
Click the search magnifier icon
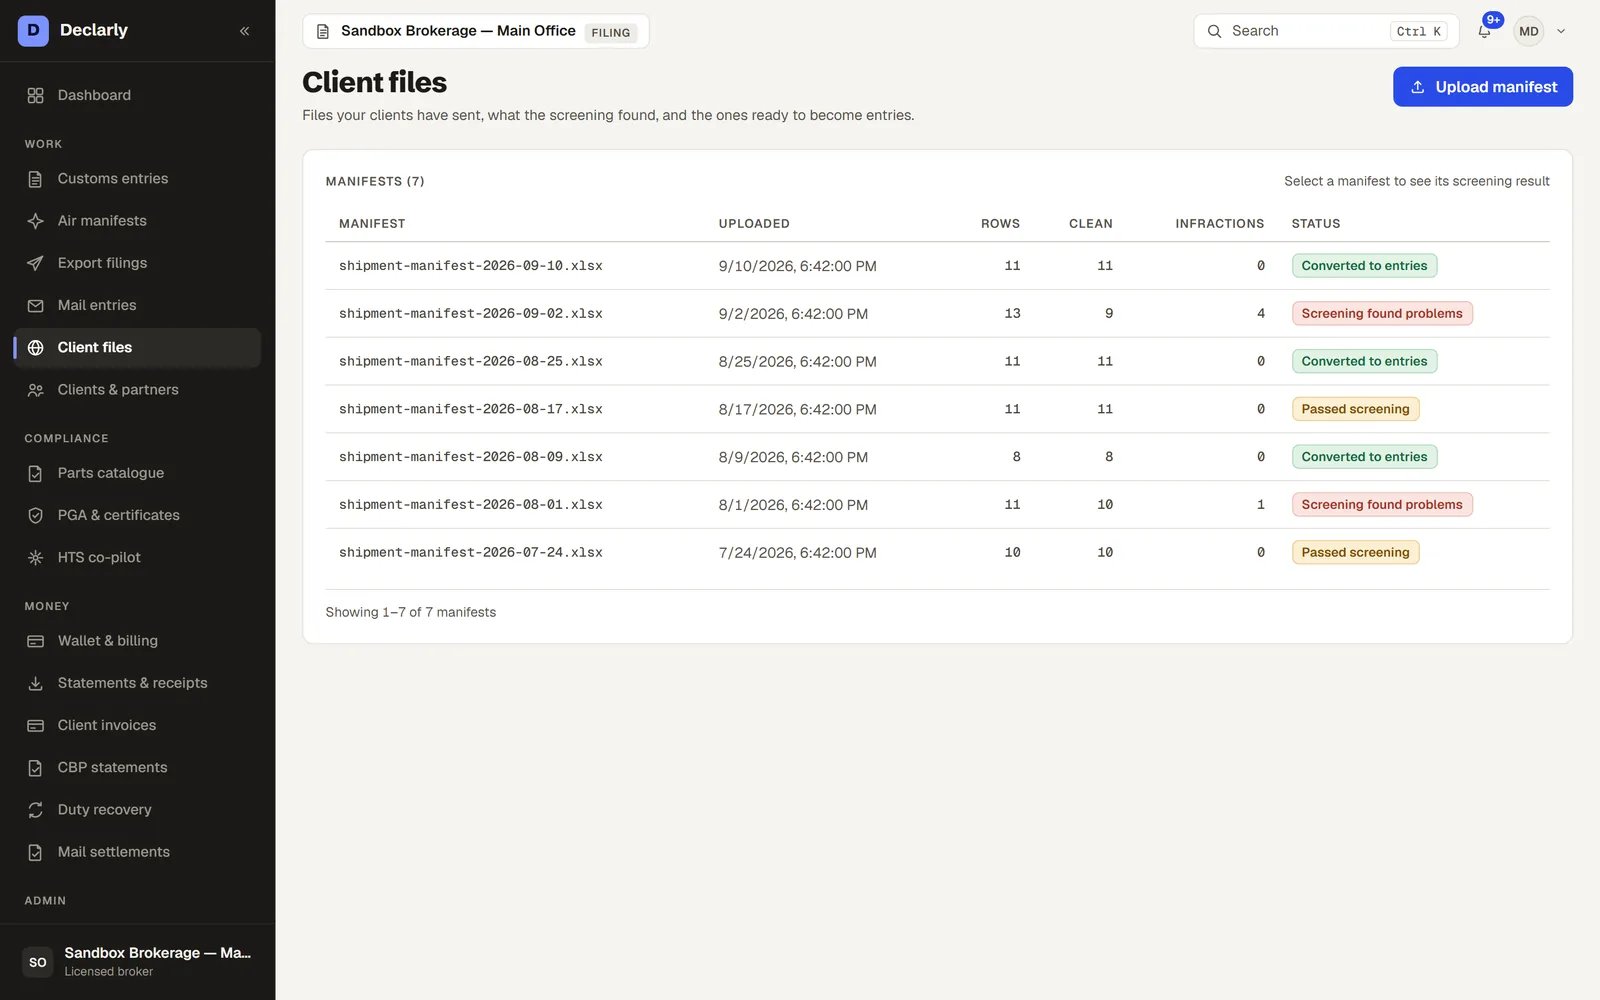click(1214, 31)
